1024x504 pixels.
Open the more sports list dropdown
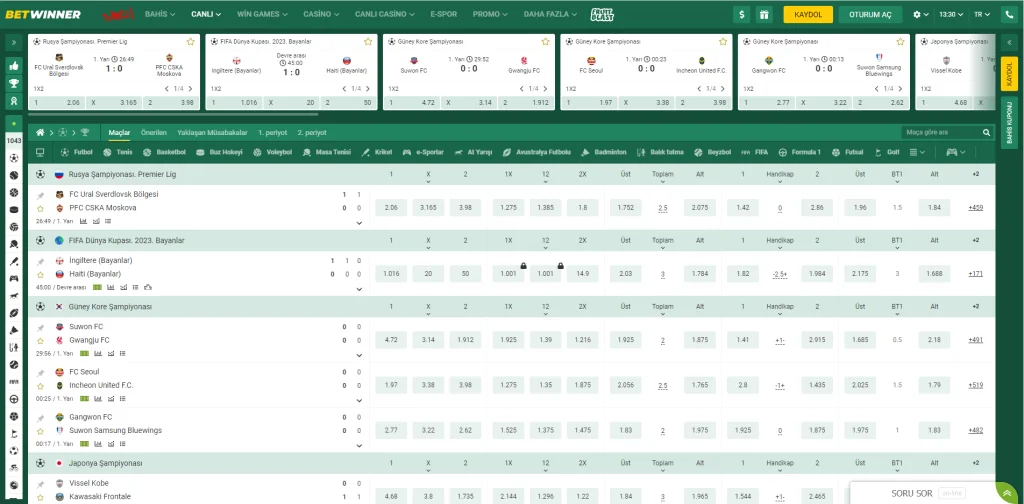918,152
